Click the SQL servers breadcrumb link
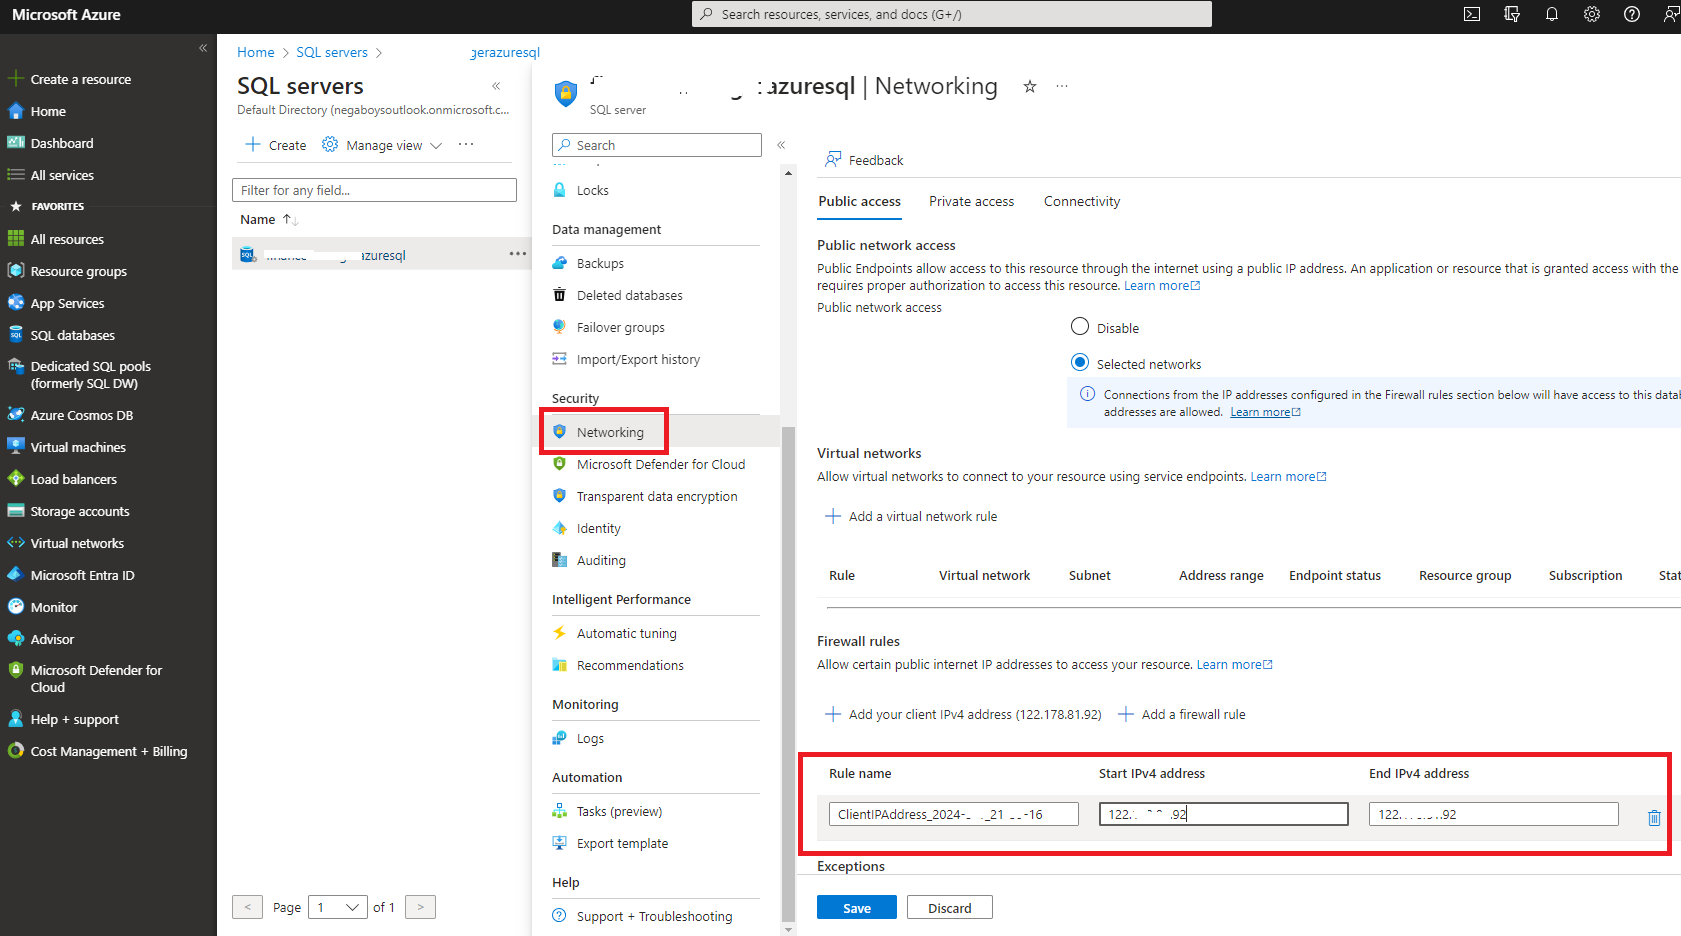The width and height of the screenshot is (1681, 936). pyautogui.click(x=332, y=52)
